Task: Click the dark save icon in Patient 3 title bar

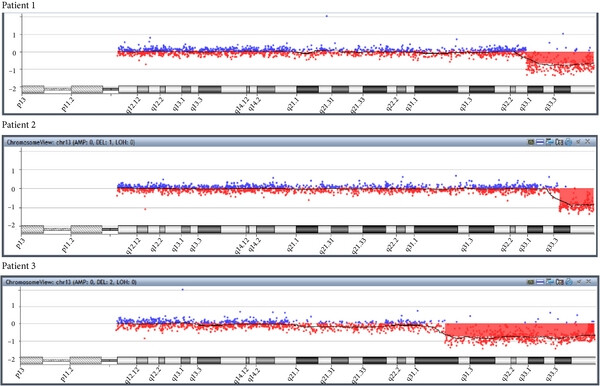Action: [x=559, y=282]
